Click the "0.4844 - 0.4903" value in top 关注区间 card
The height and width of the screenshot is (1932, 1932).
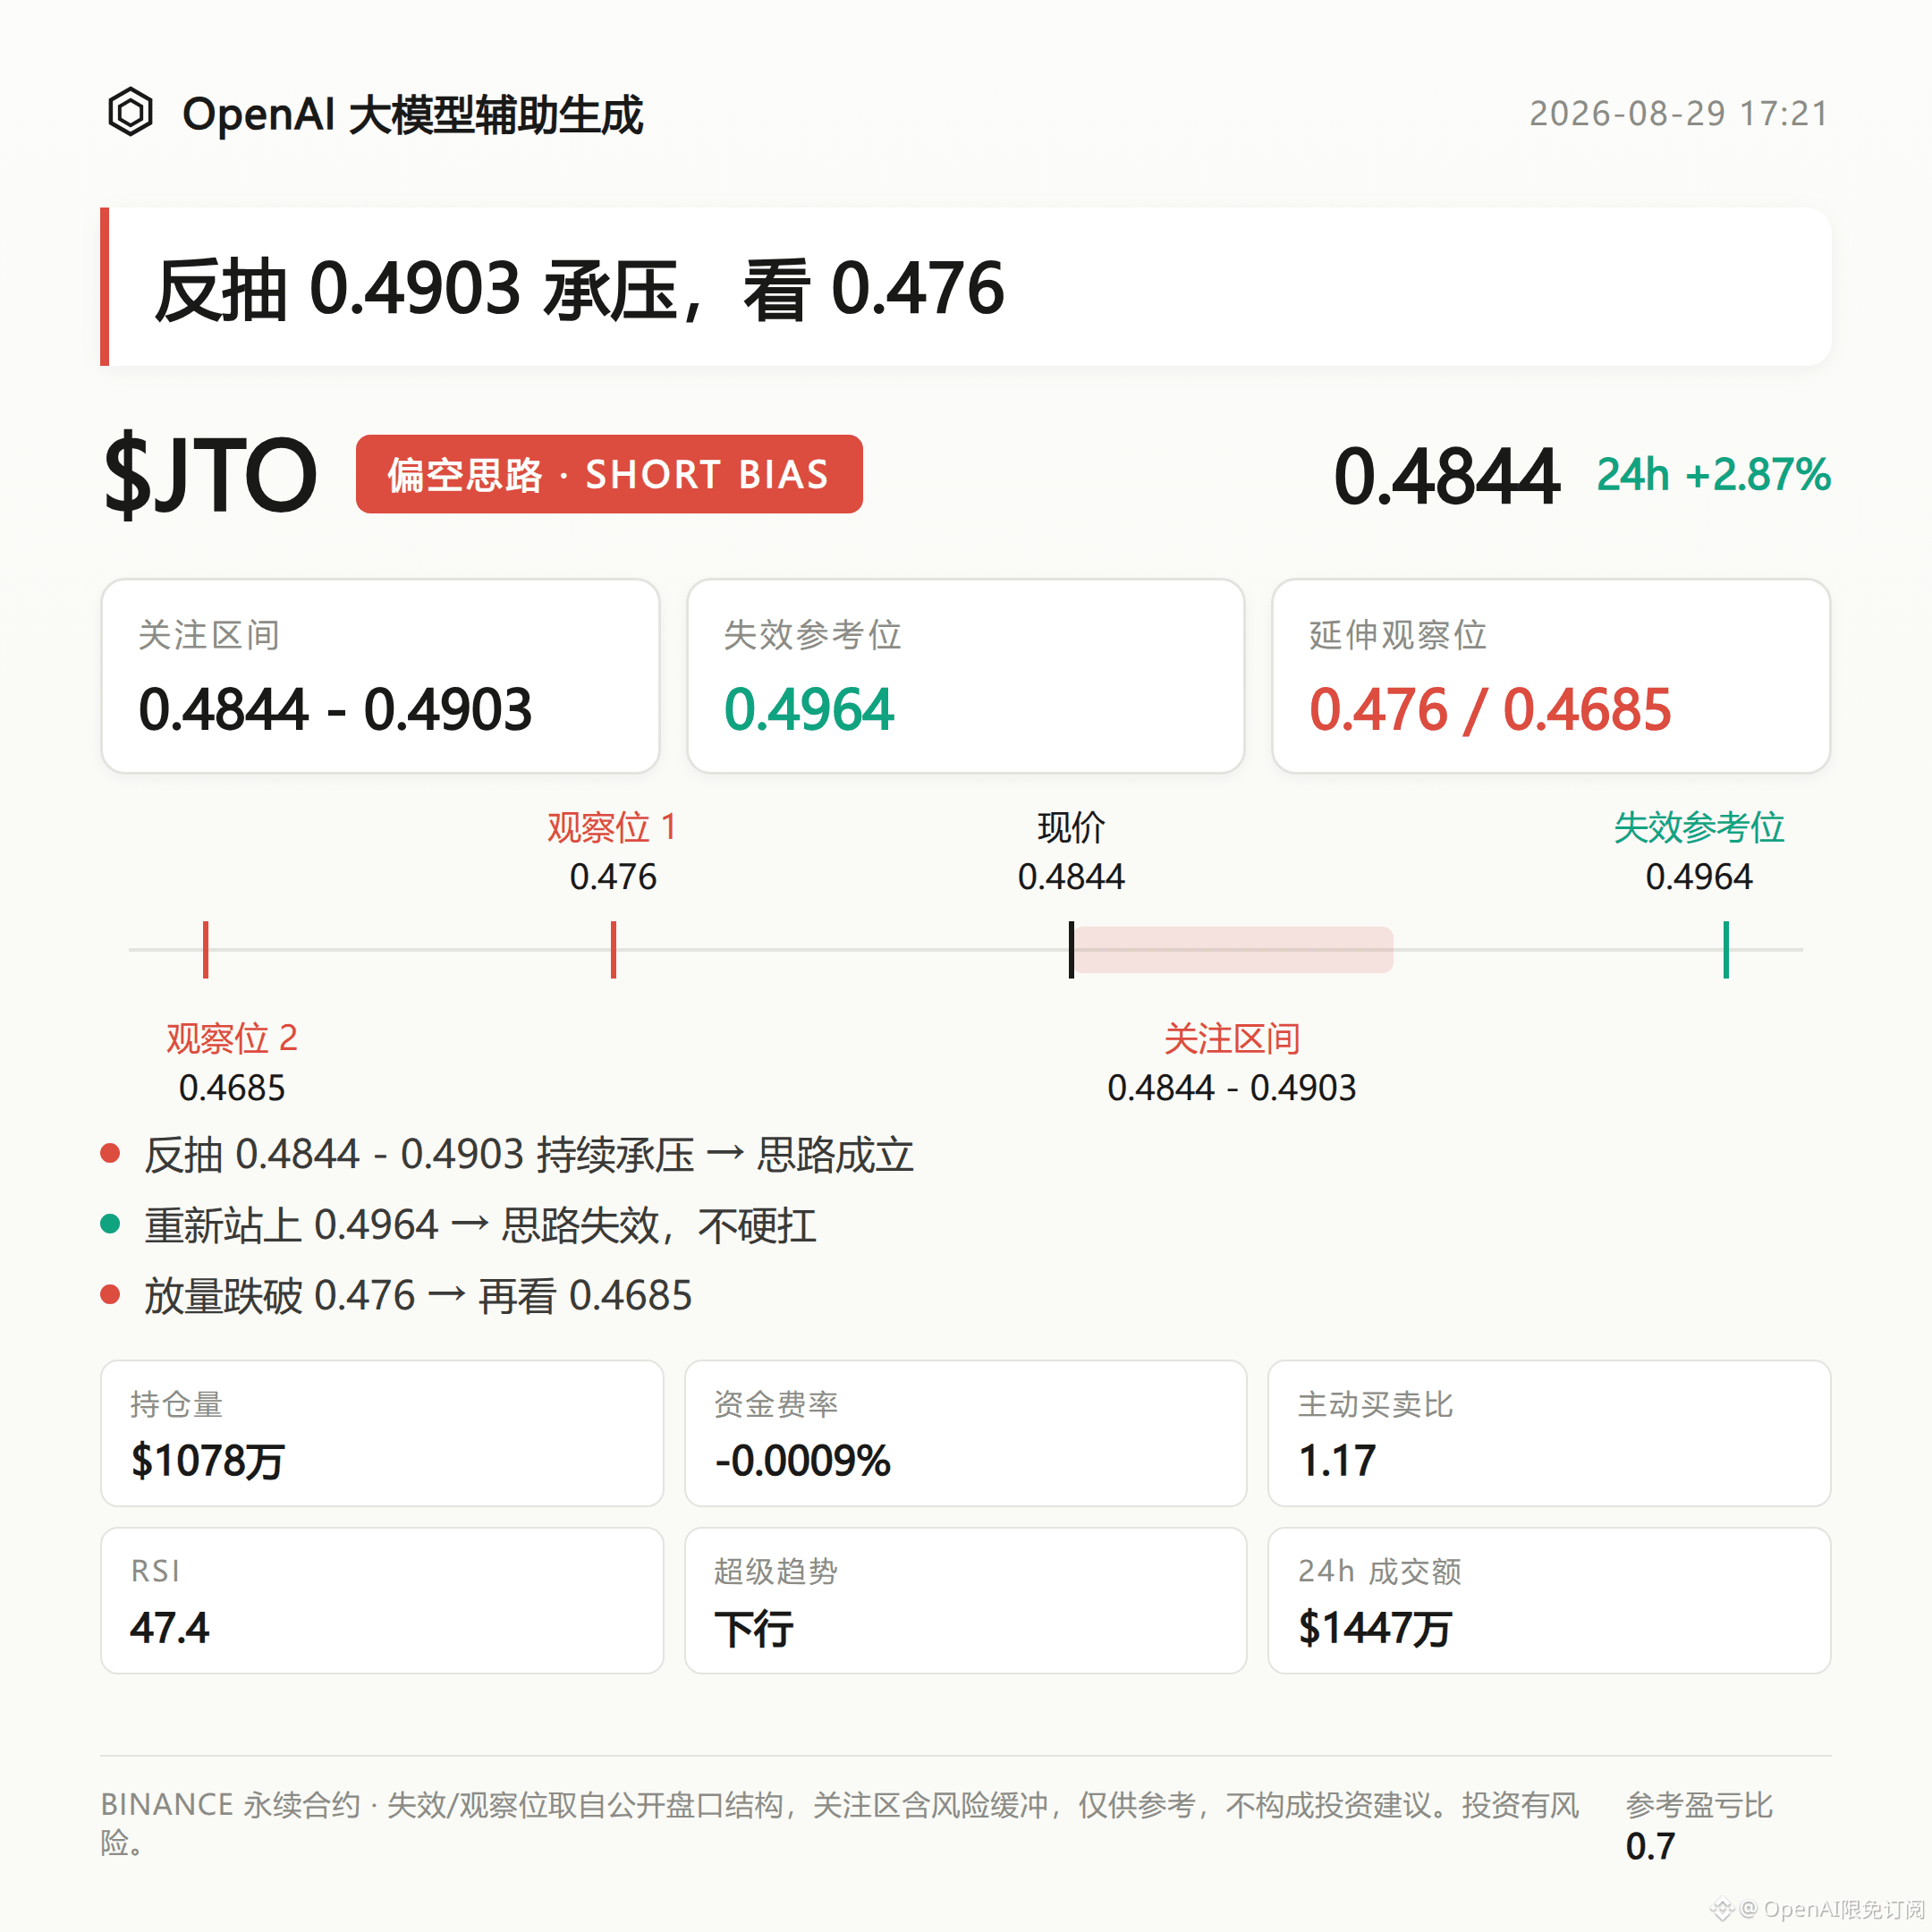[x=335, y=710]
